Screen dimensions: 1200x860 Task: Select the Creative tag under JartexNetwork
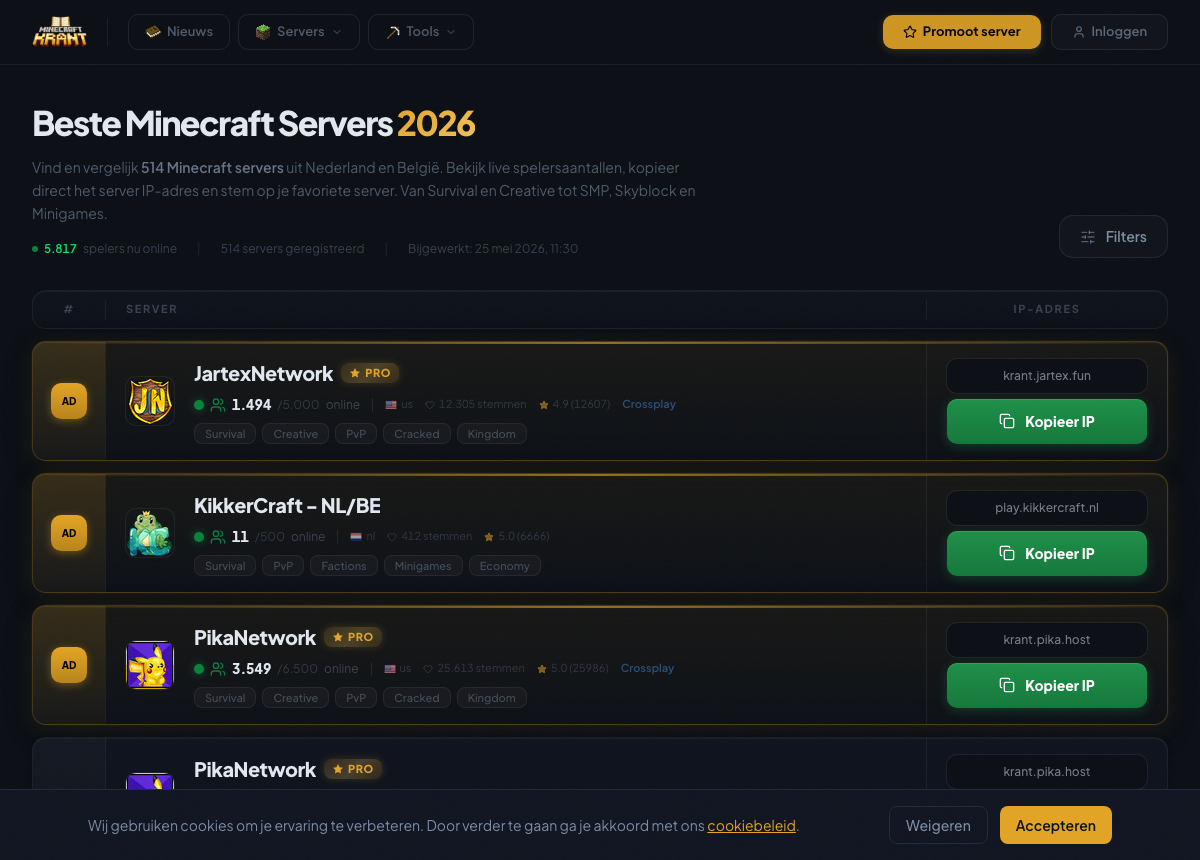click(x=296, y=434)
